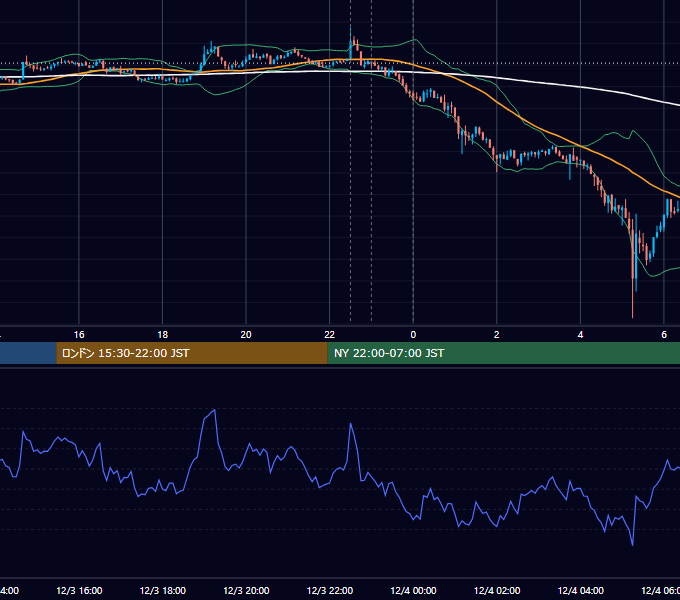Click the 12/4 02:00 label on indicator axis
Screen dimensions: 680x600
[497, 590]
